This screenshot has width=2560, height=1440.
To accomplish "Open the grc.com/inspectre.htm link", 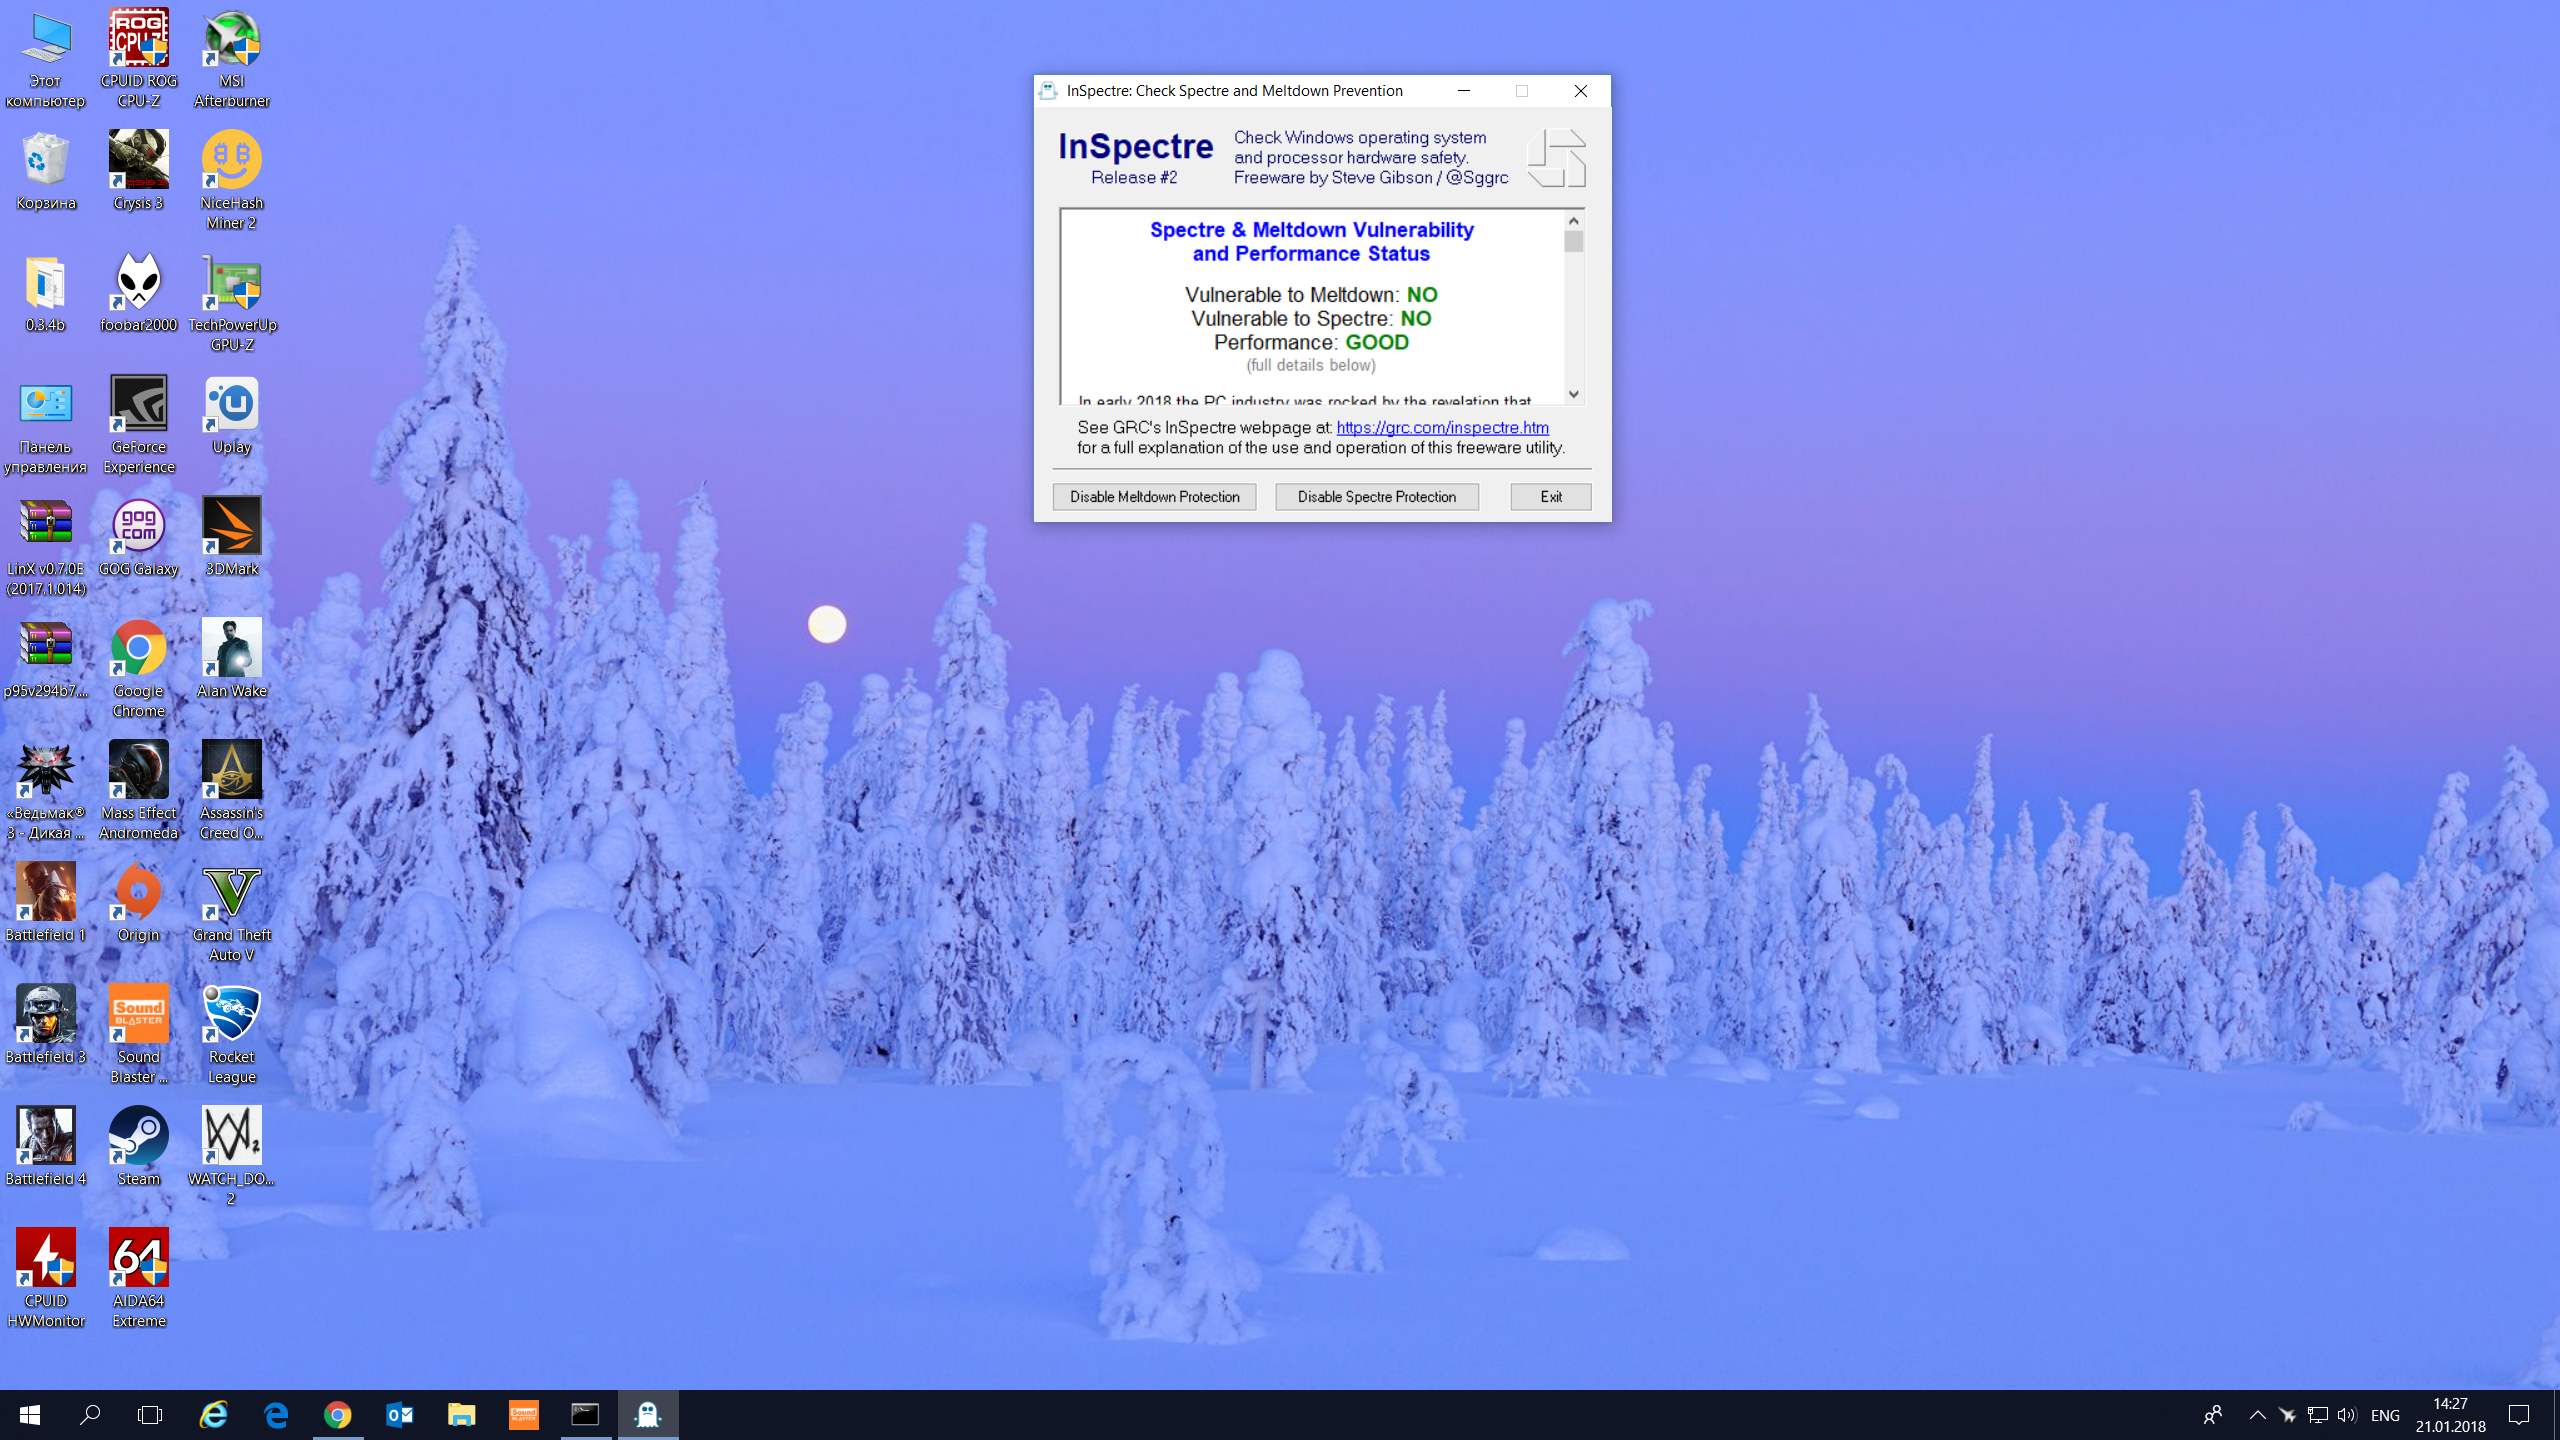I will [1442, 428].
